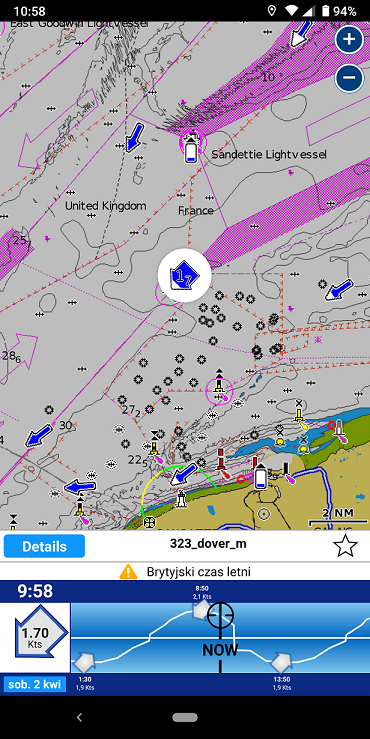
Task: Add 323_dover_m to favorites star
Action: (345, 546)
